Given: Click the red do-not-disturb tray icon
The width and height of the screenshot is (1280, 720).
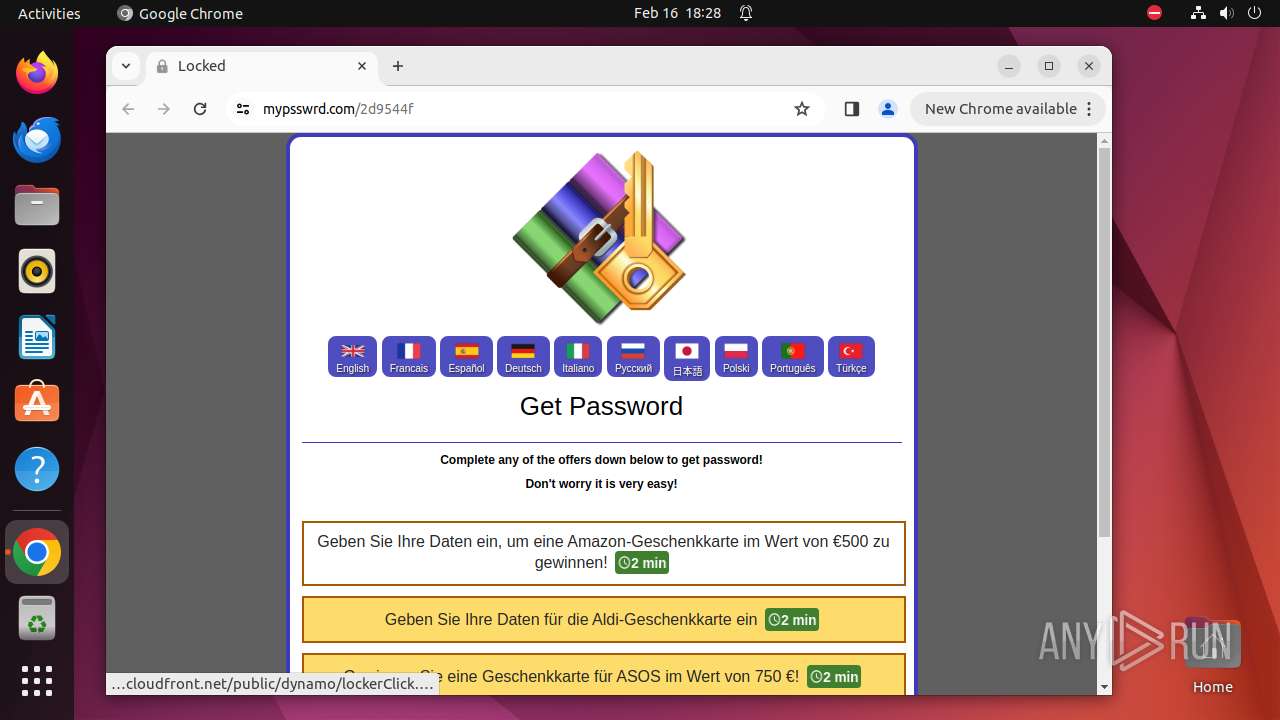Looking at the screenshot, I should [1154, 13].
